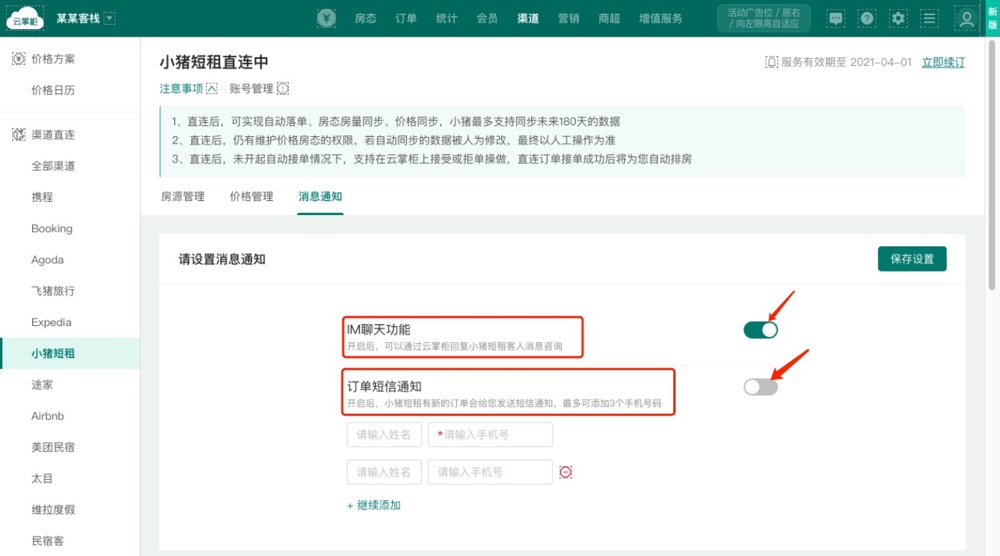Open the chat message icon in header
The width and height of the screenshot is (1000, 556).
click(x=836, y=18)
